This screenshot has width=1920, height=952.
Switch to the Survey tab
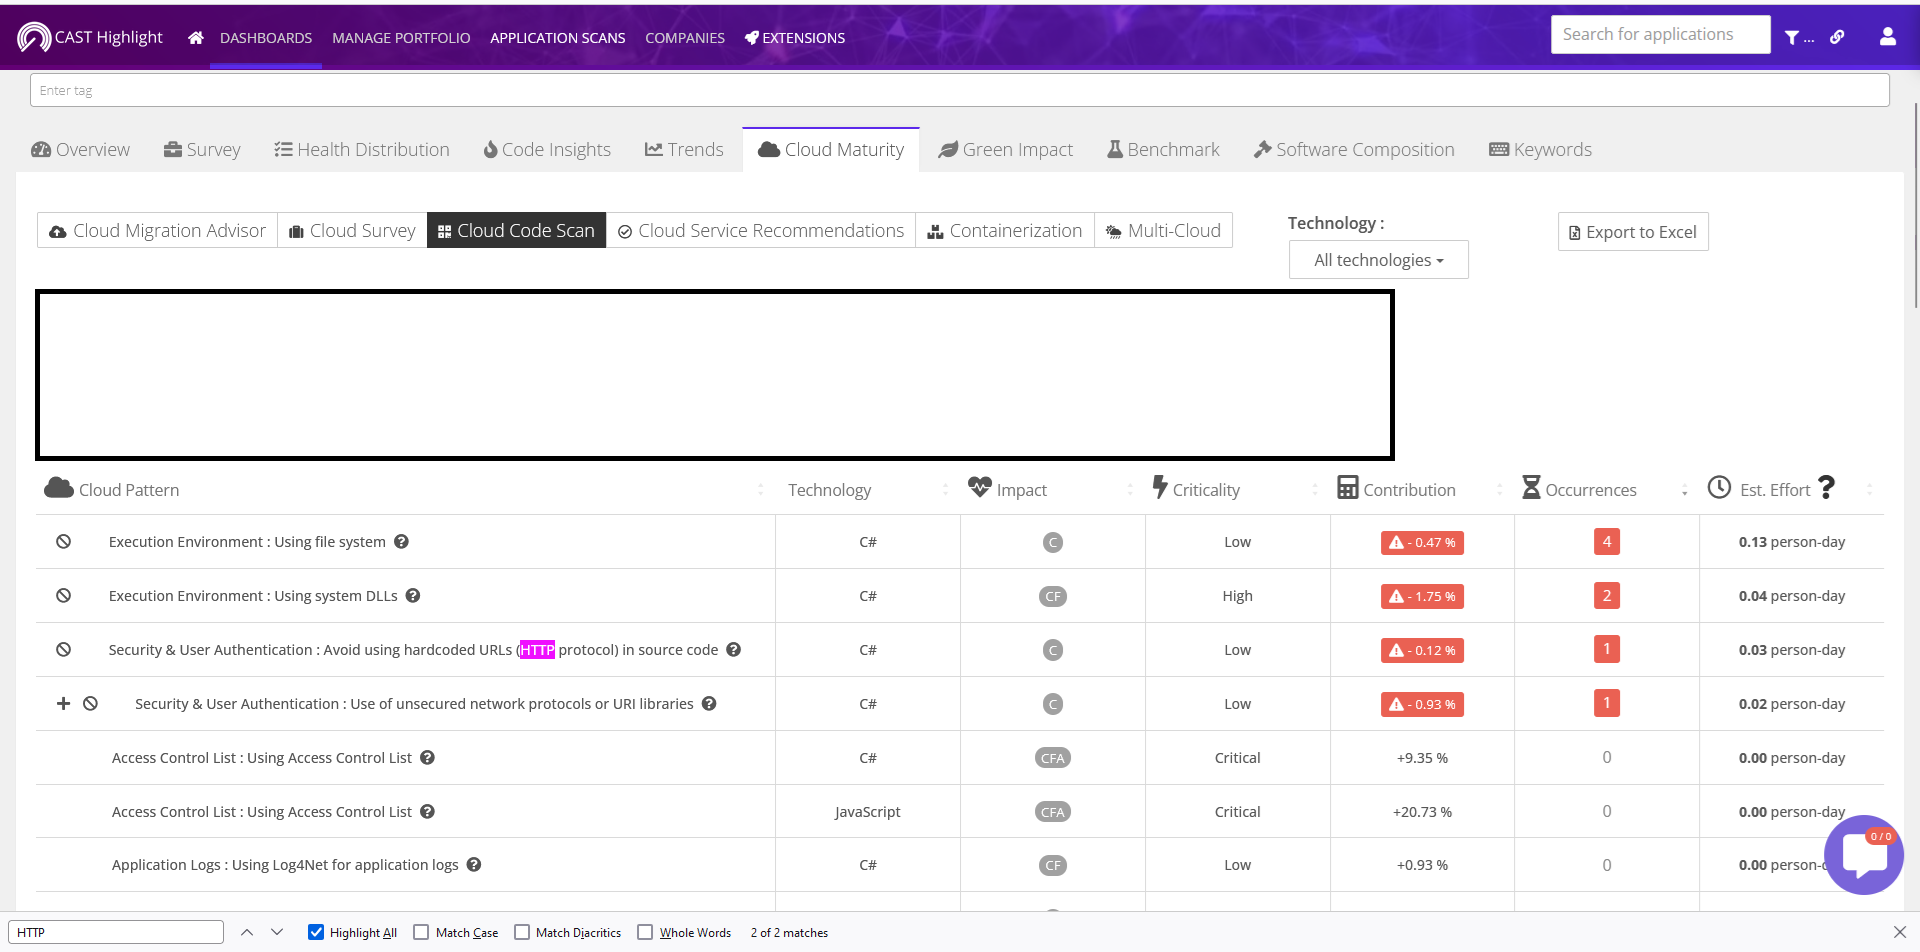pyautogui.click(x=202, y=150)
